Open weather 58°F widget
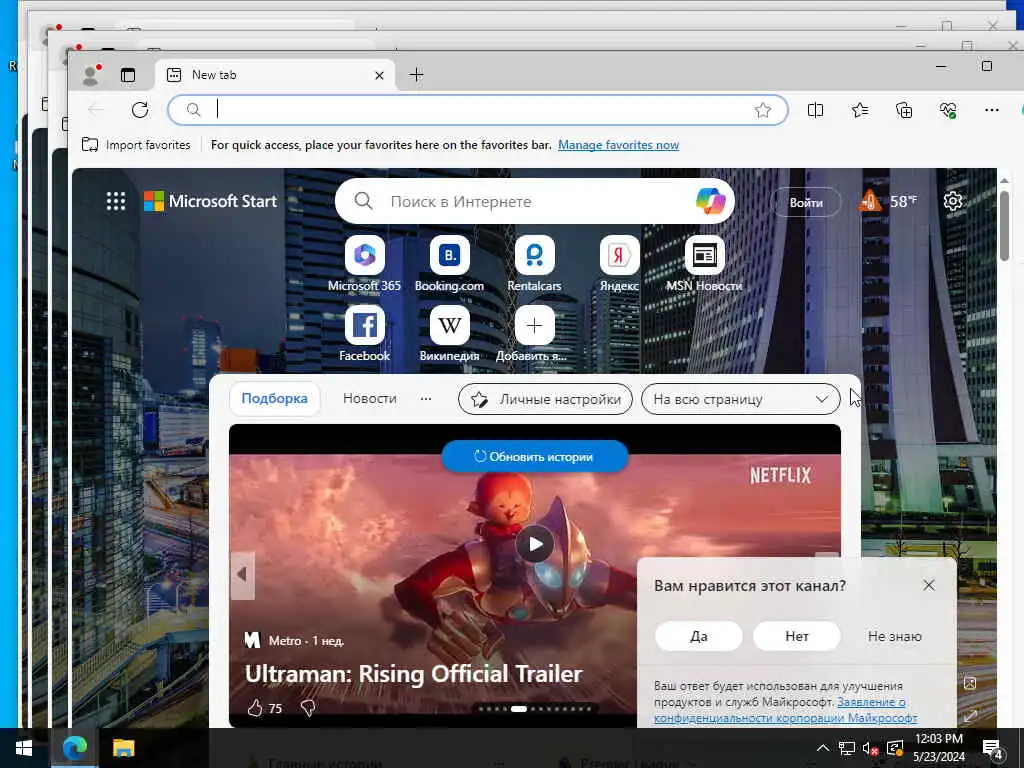This screenshot has width=1024, height=768. pos(888,201)
